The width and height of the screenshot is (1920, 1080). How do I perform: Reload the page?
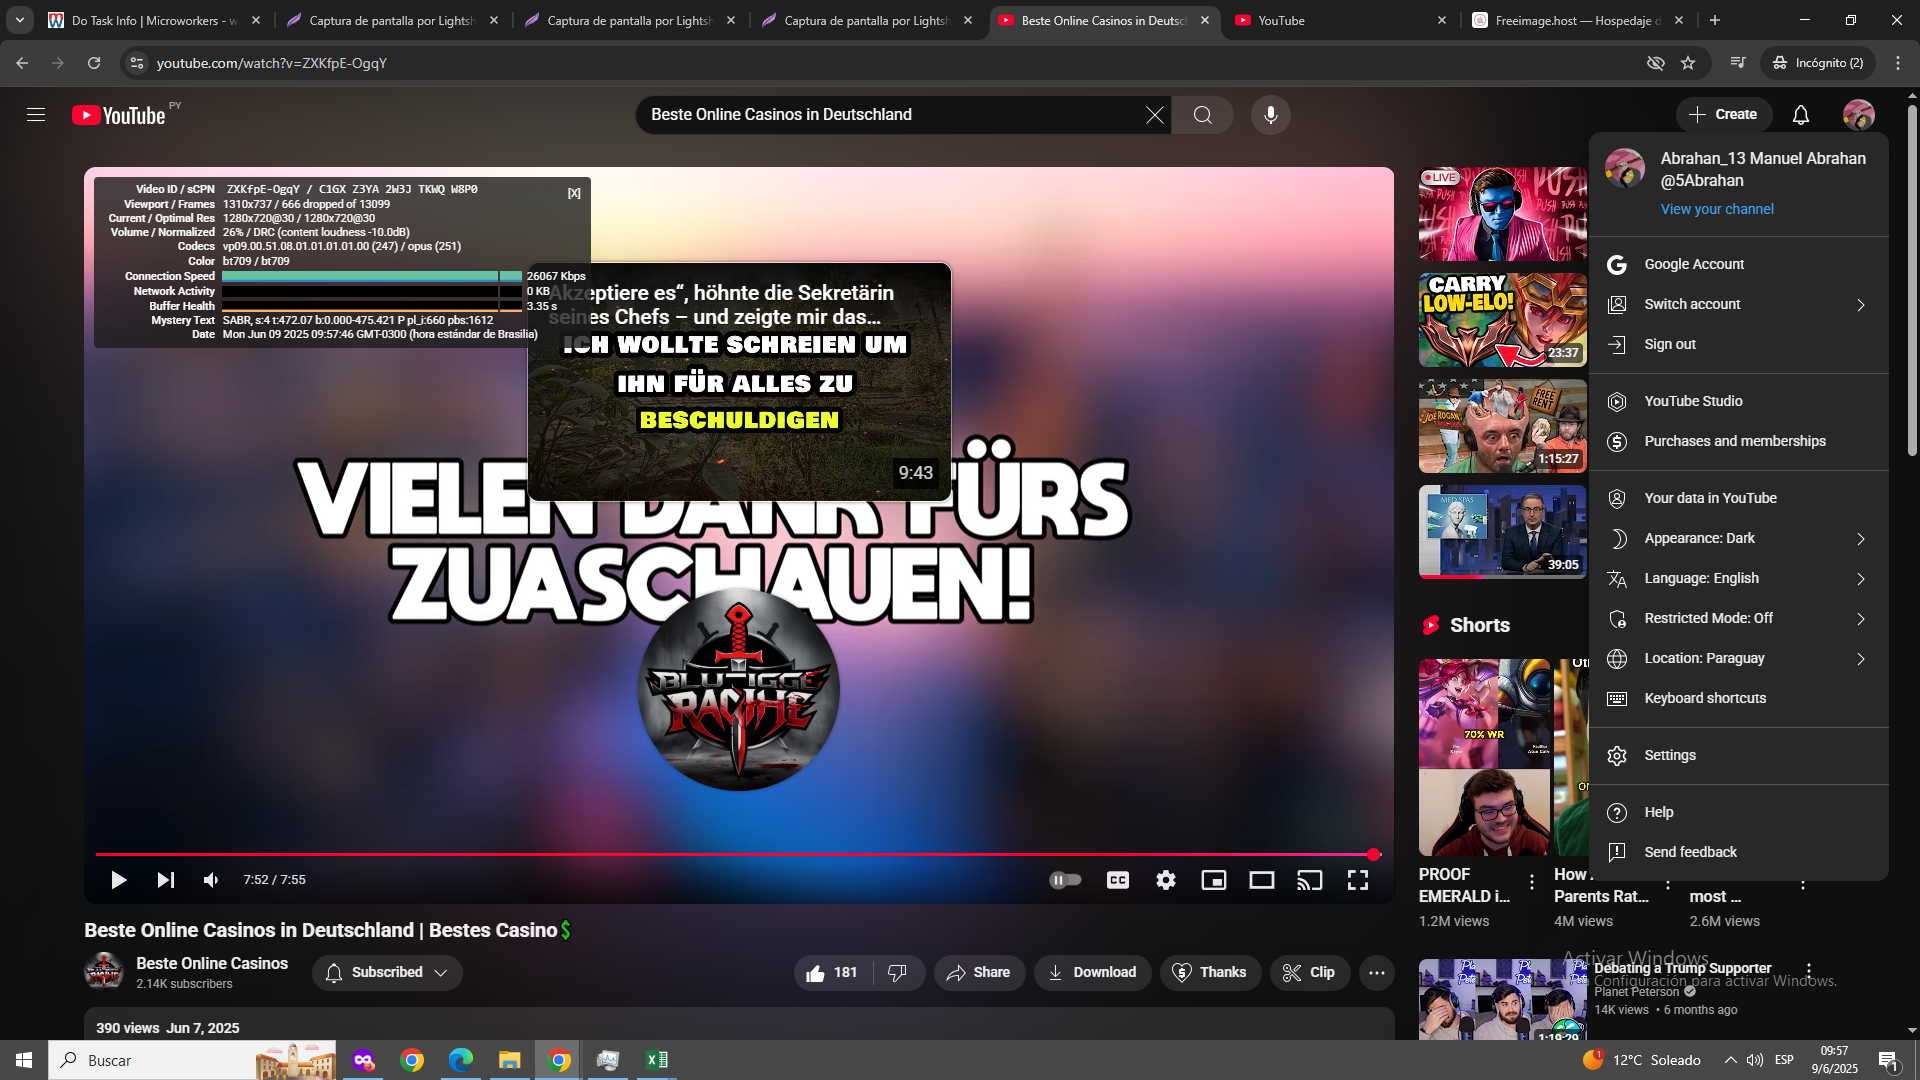(94, 63)
